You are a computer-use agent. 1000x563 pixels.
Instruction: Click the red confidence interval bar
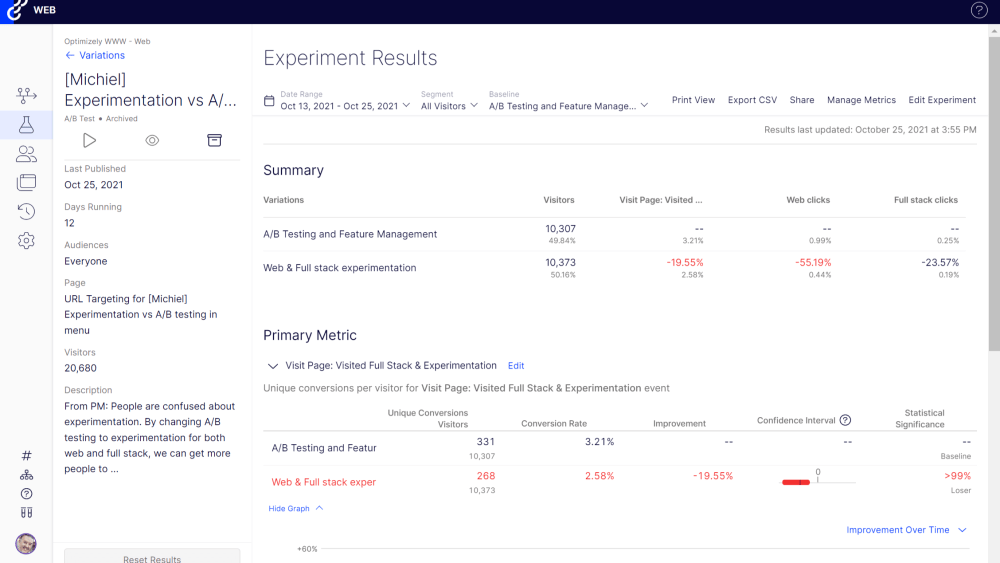click(796, 483)
